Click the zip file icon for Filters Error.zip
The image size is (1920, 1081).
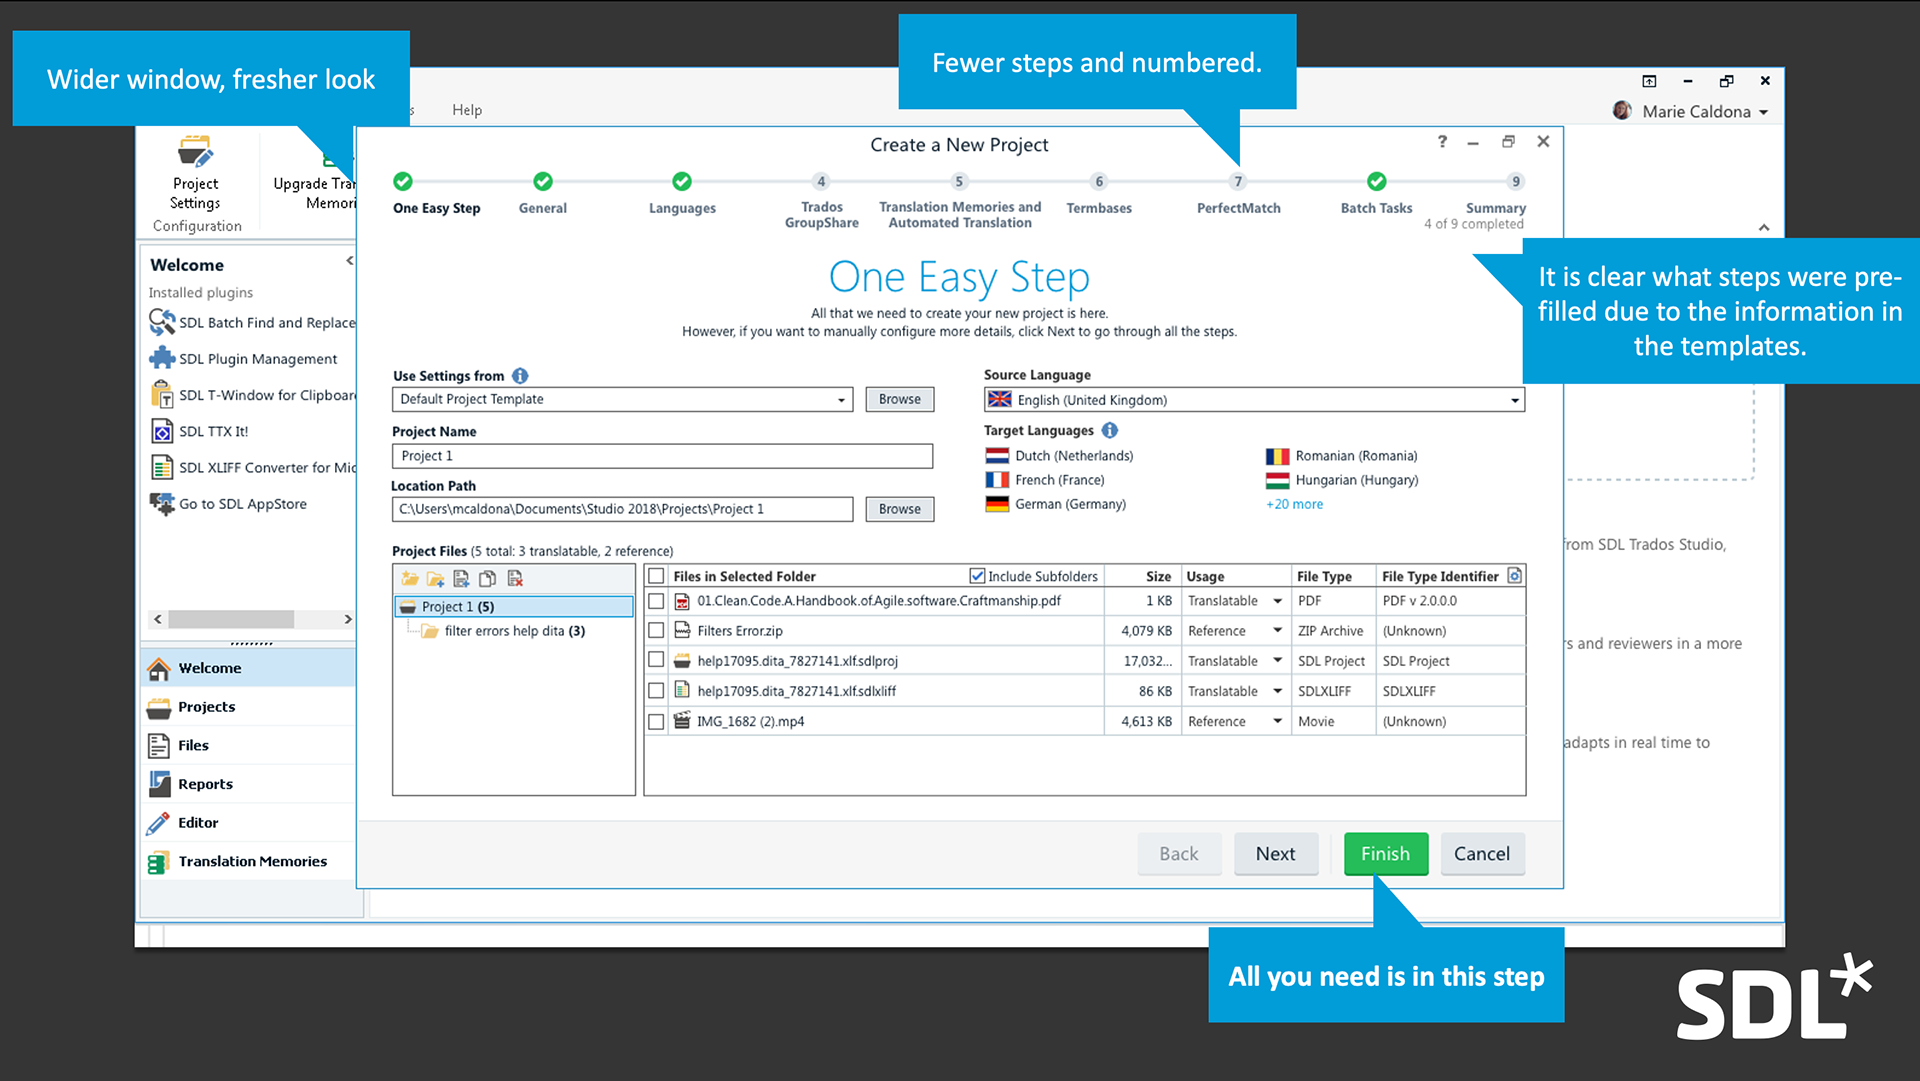(682, 630)
